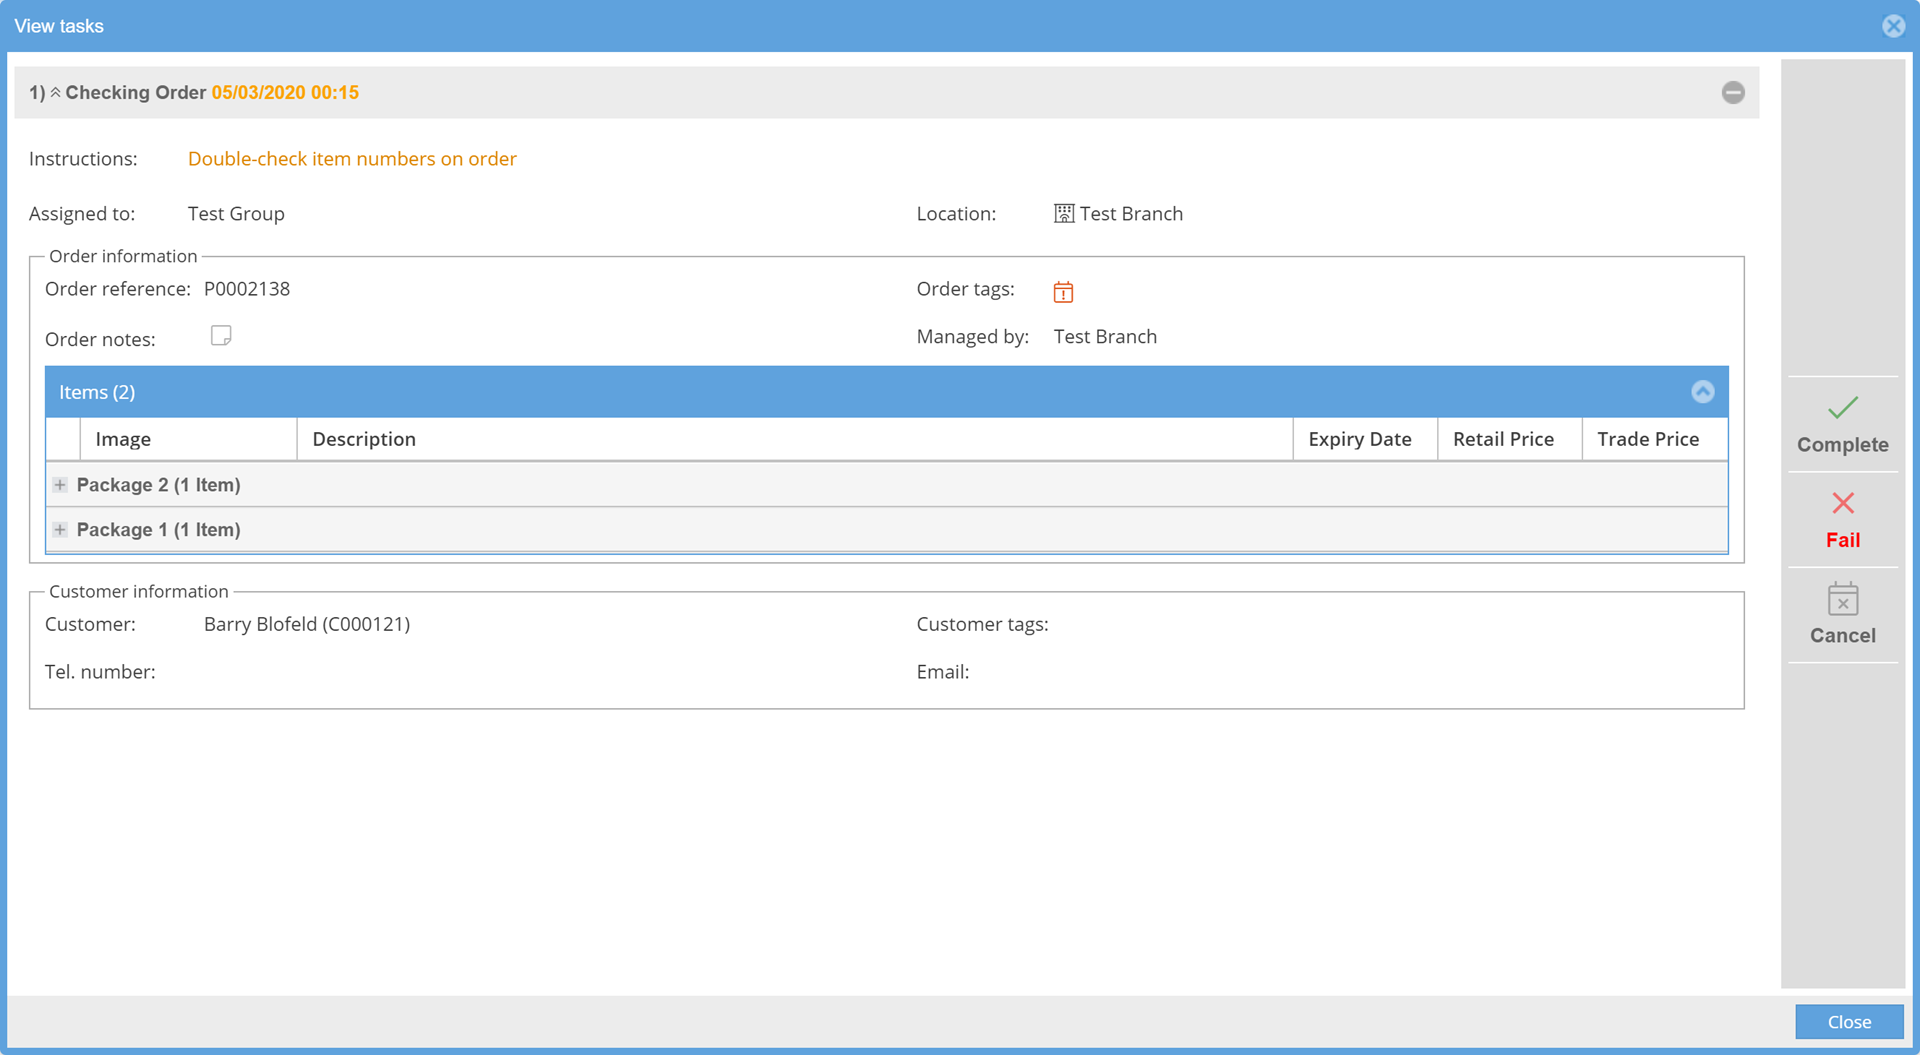Screen dimensions: 1920x1055
Task: Open the order notes icon
Action: [221, 336]
